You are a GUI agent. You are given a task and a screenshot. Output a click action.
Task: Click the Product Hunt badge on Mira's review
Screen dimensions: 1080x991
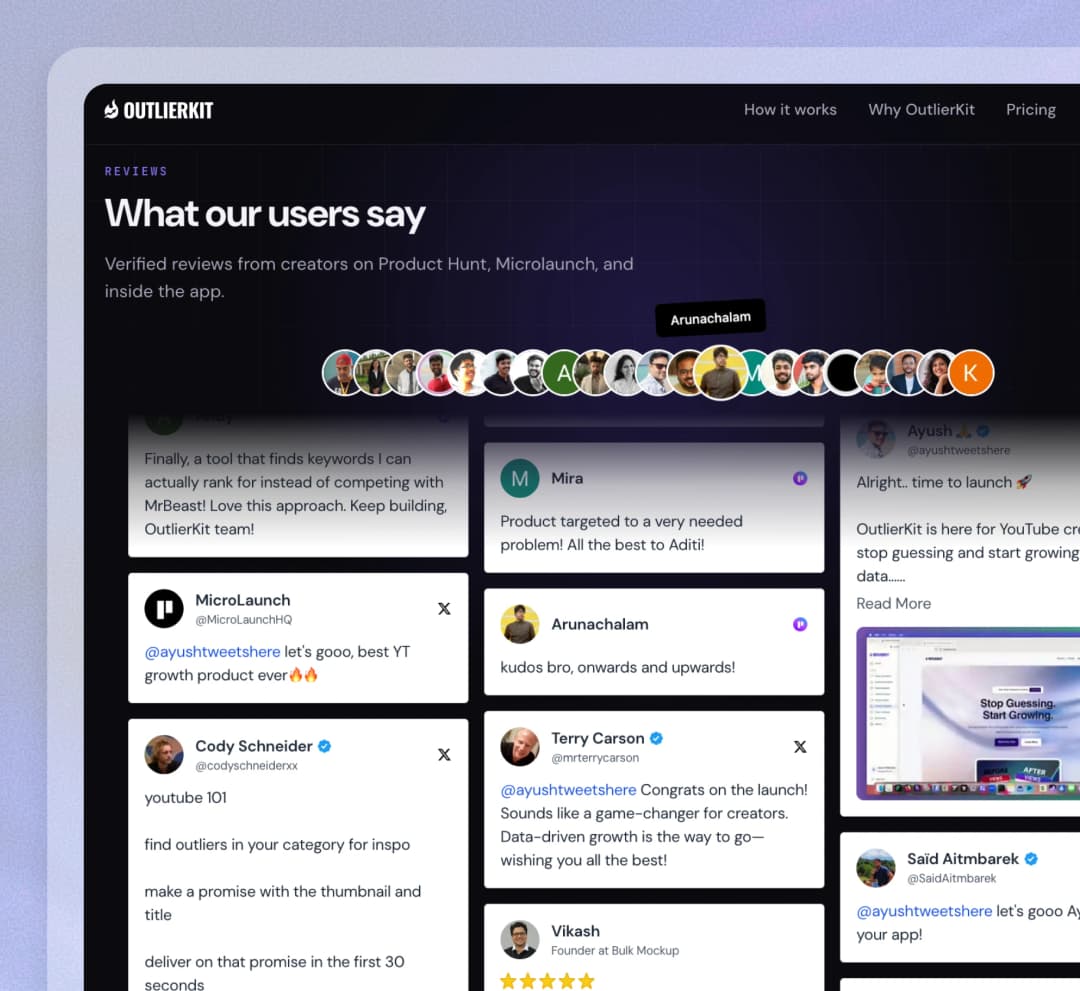[x=800, y=479]
